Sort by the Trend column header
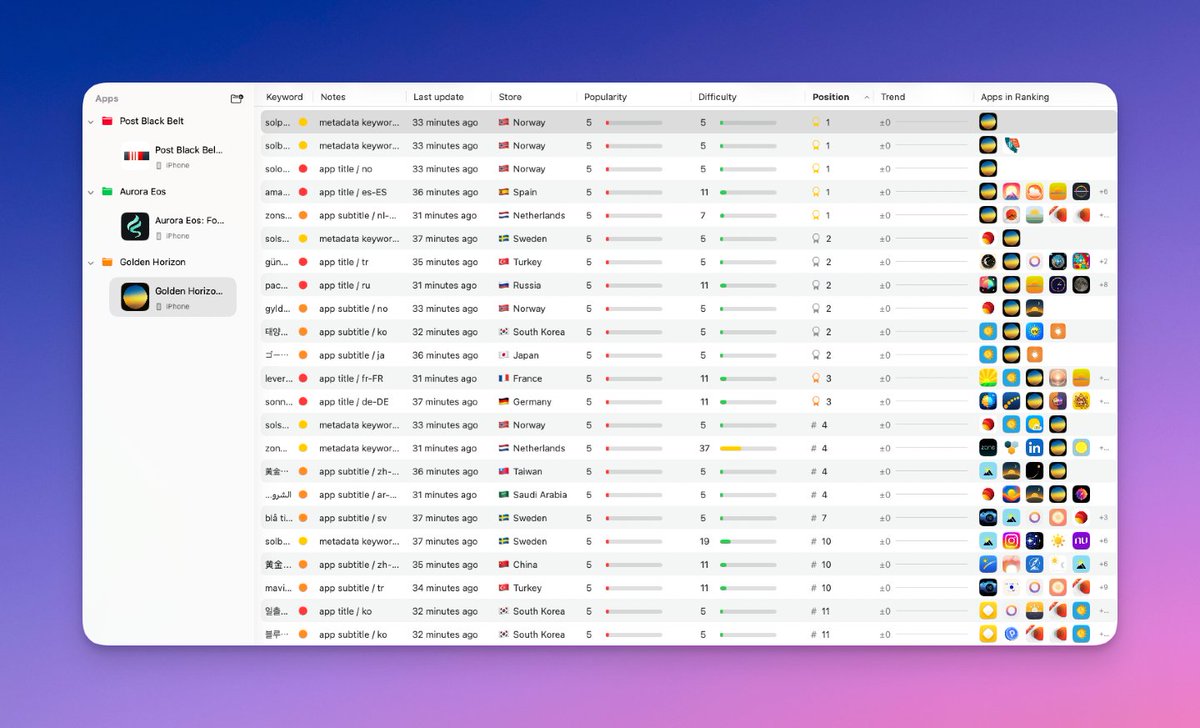This screenshot has height=728, width=1200. tap(893, 97)
